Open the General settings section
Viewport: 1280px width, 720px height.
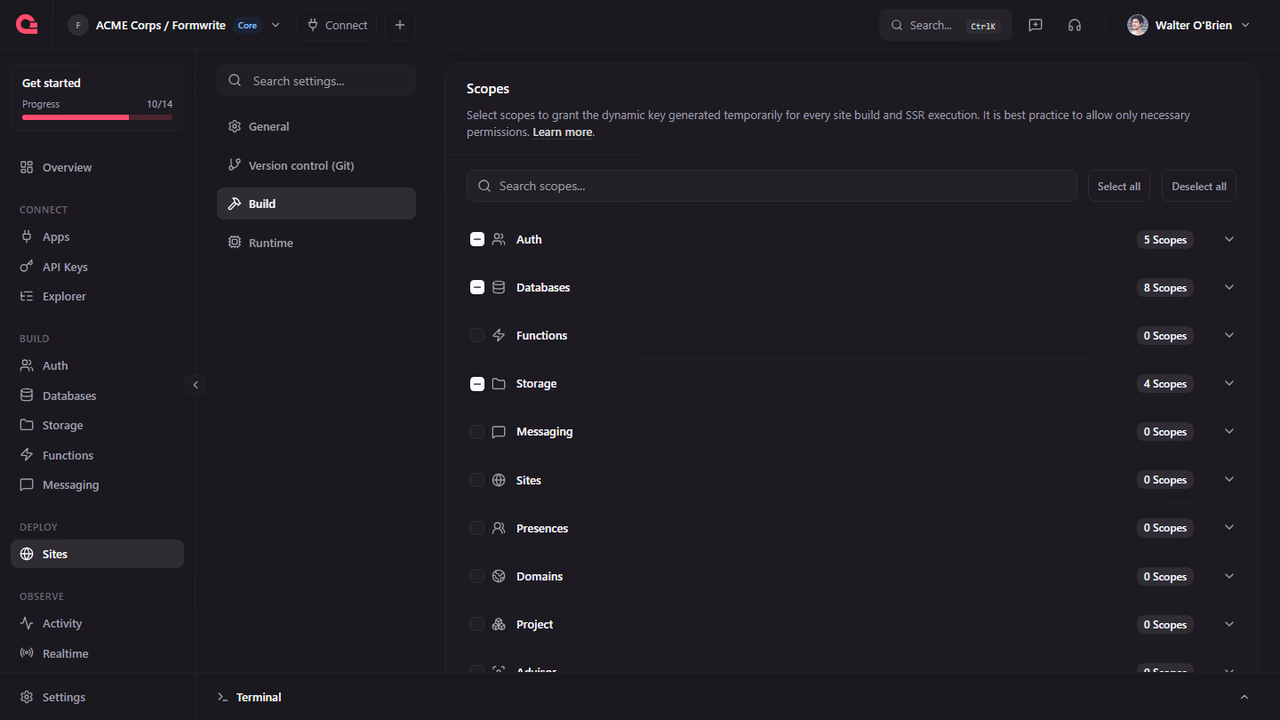pos(316,127)
